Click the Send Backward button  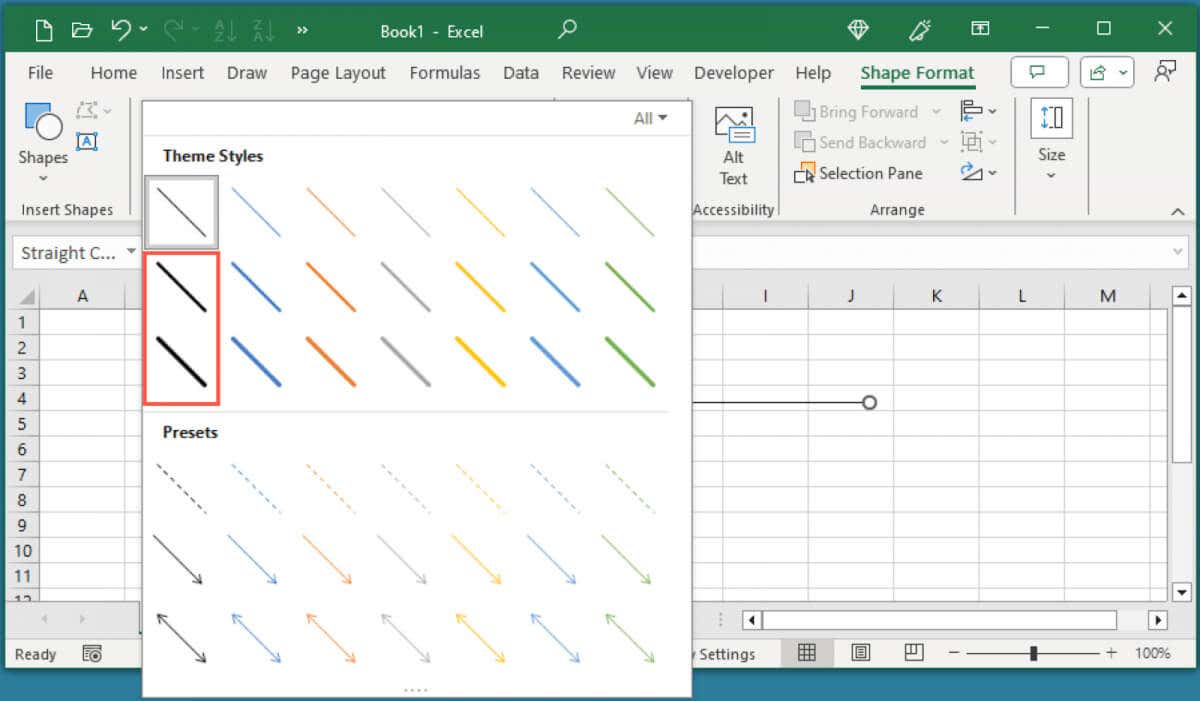coord(860,143)
